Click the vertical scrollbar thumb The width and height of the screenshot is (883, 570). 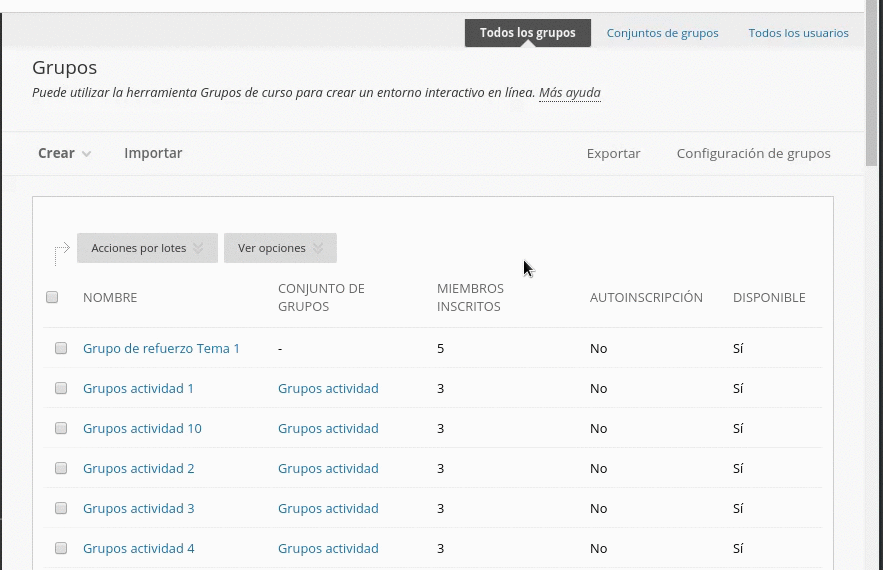coord(873,85)
